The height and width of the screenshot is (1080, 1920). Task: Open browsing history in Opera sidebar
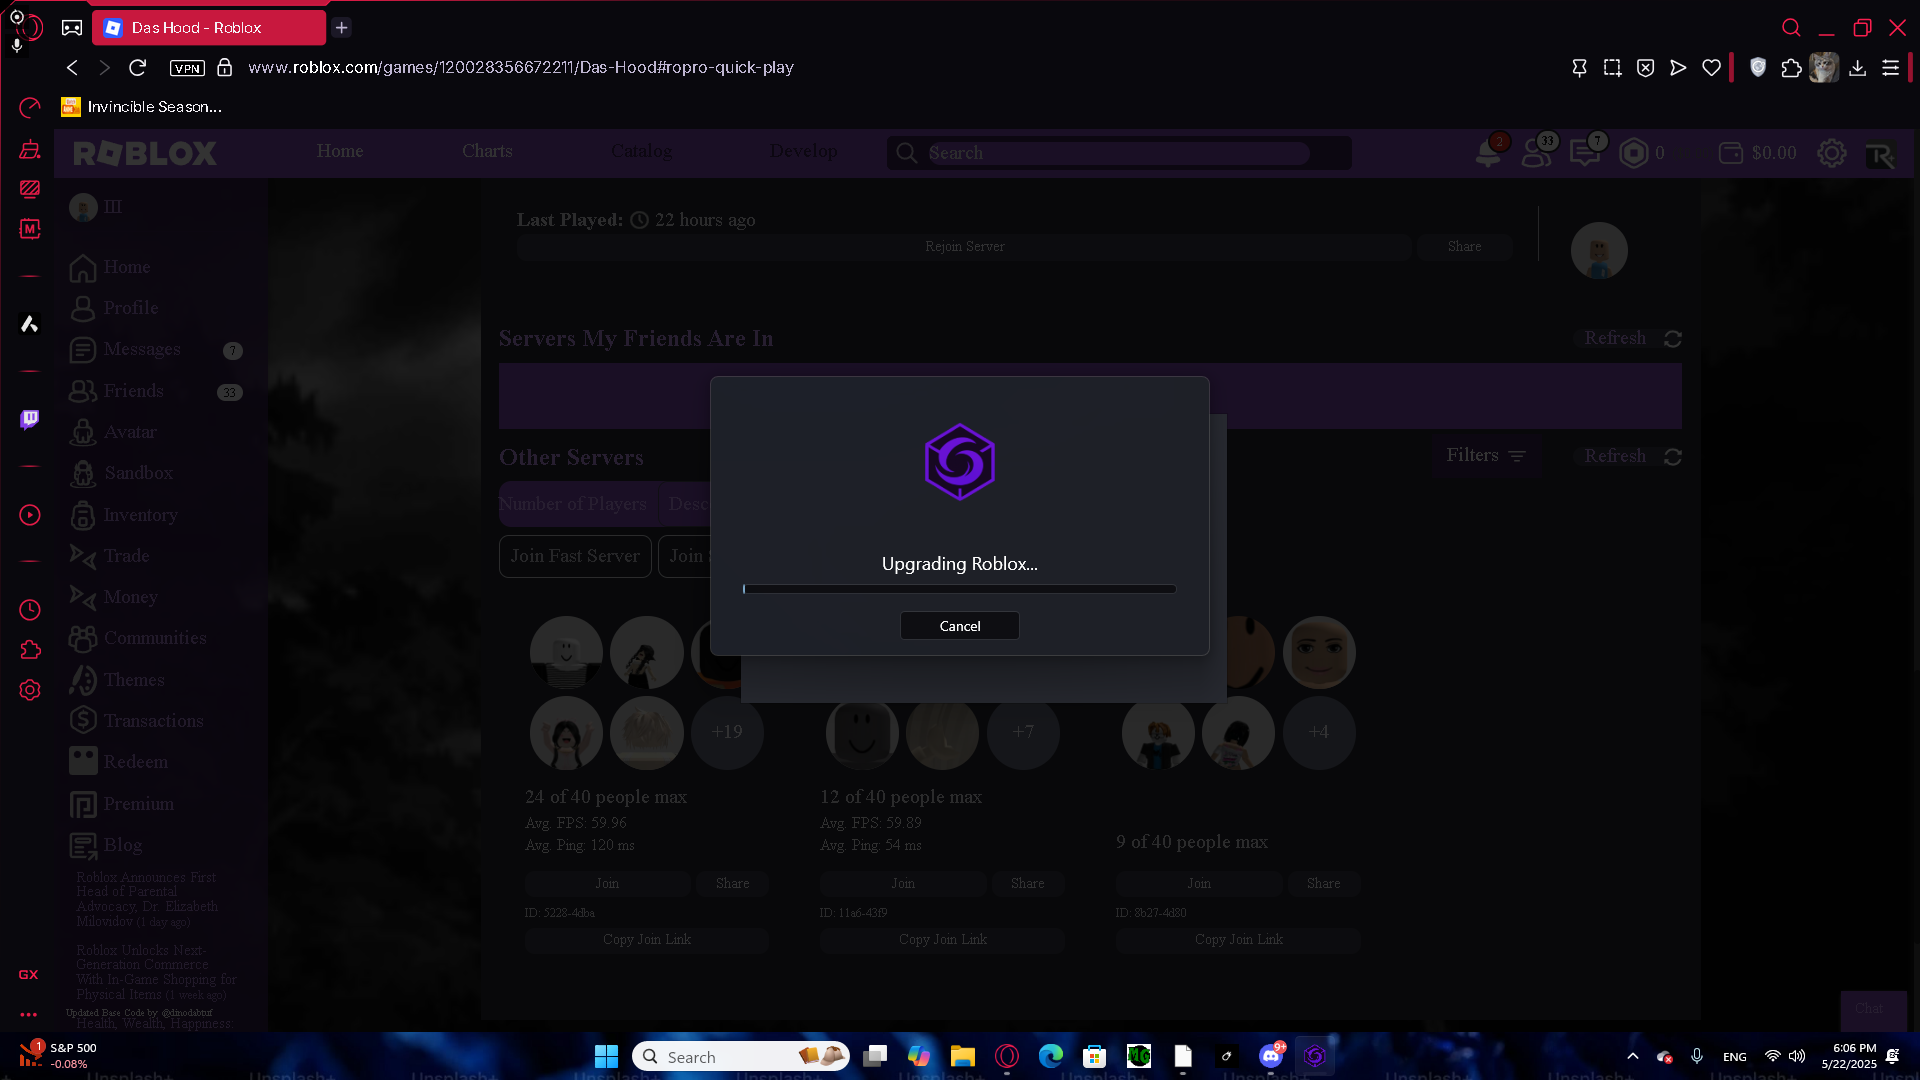[30, 610]
